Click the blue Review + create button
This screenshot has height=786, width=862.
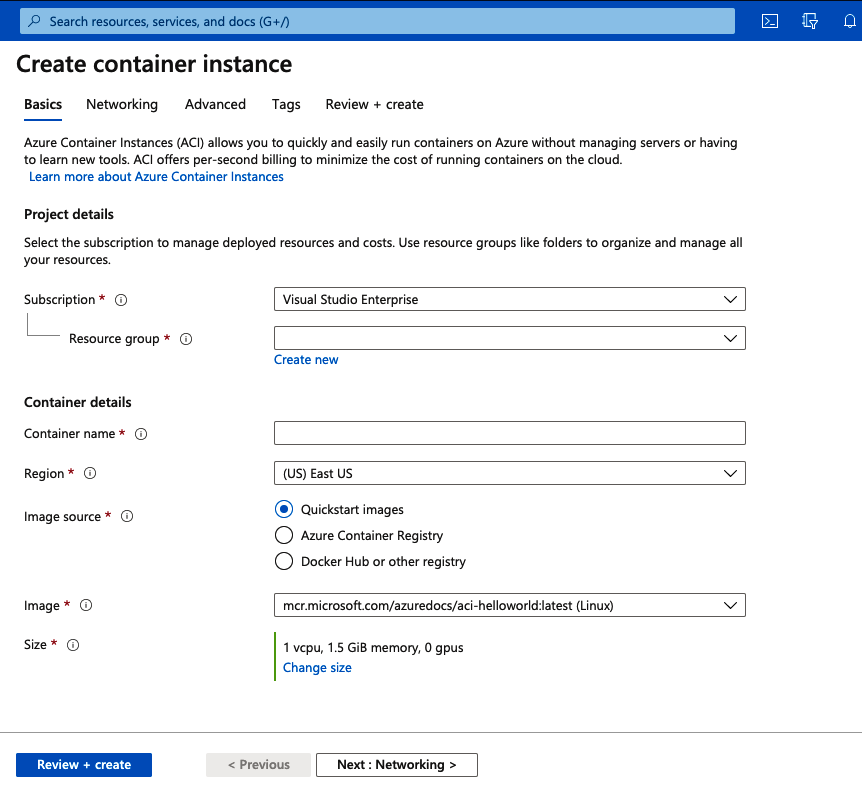point(84,765)
